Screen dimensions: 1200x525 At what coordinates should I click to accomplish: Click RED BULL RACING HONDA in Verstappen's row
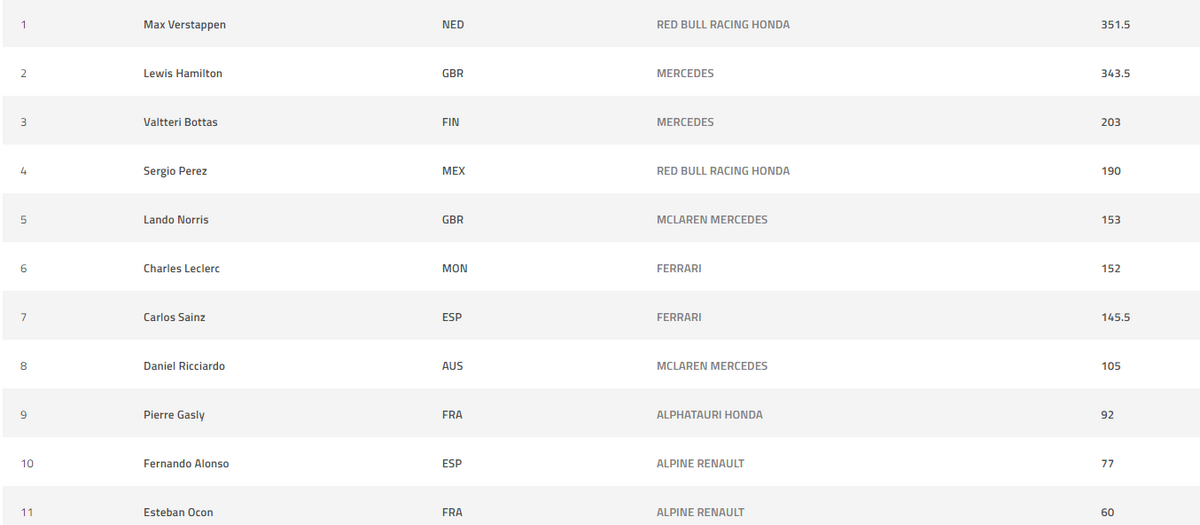click(723, 25)
